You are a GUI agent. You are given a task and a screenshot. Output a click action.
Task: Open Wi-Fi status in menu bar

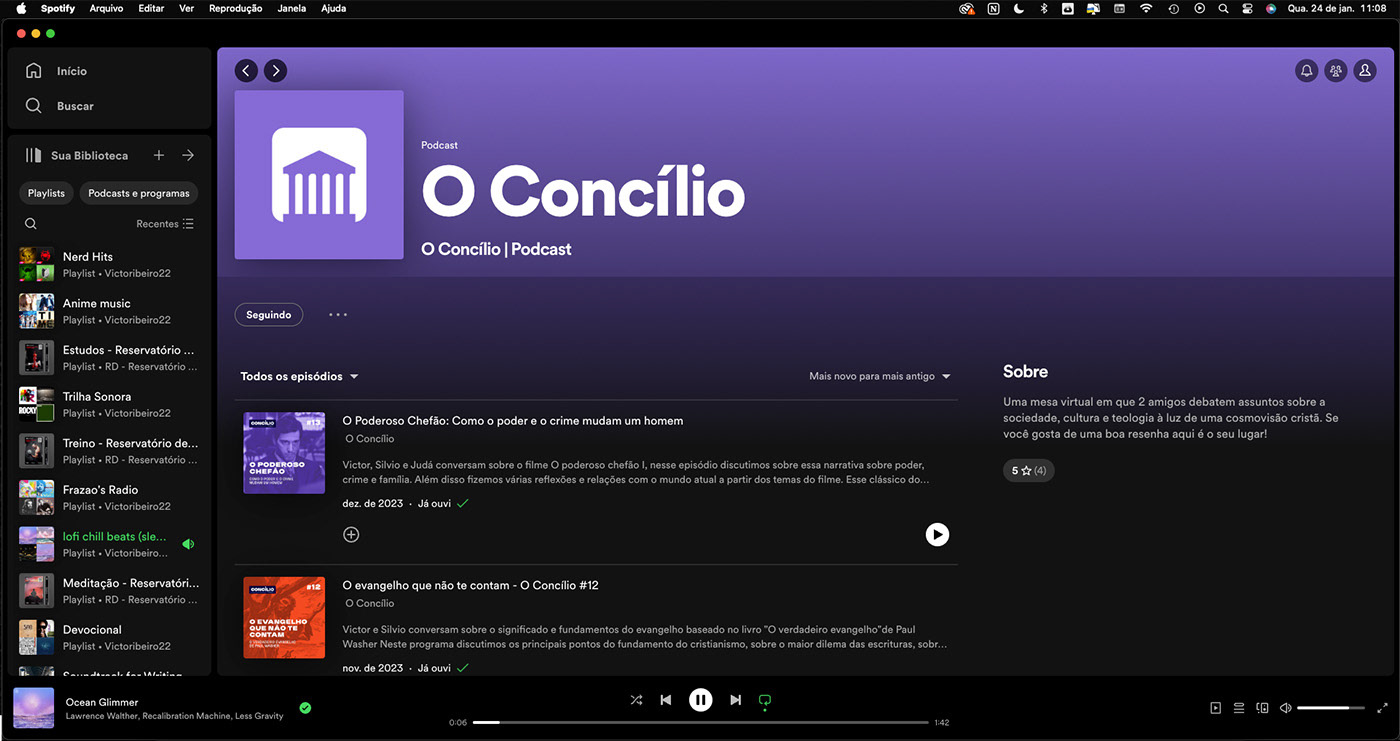click(1146, 8)
